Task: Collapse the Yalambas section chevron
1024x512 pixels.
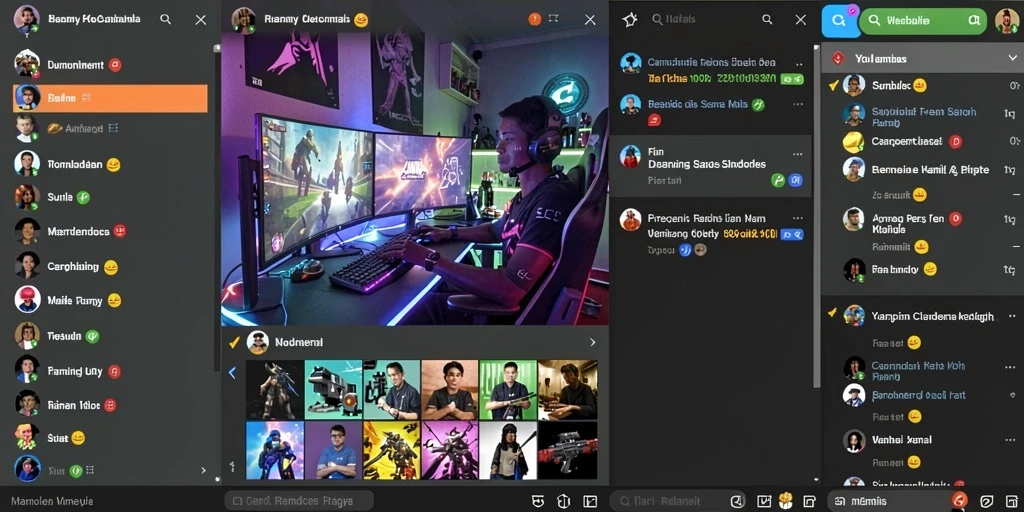Action: tap(1012, 58)
